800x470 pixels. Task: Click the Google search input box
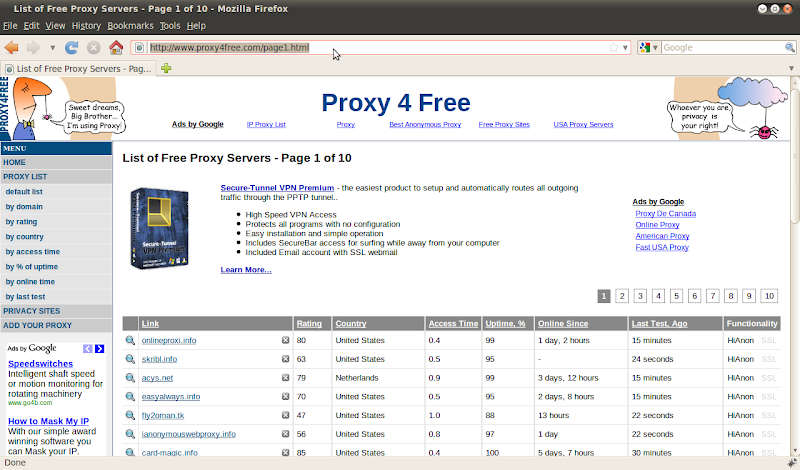point(722,47)
